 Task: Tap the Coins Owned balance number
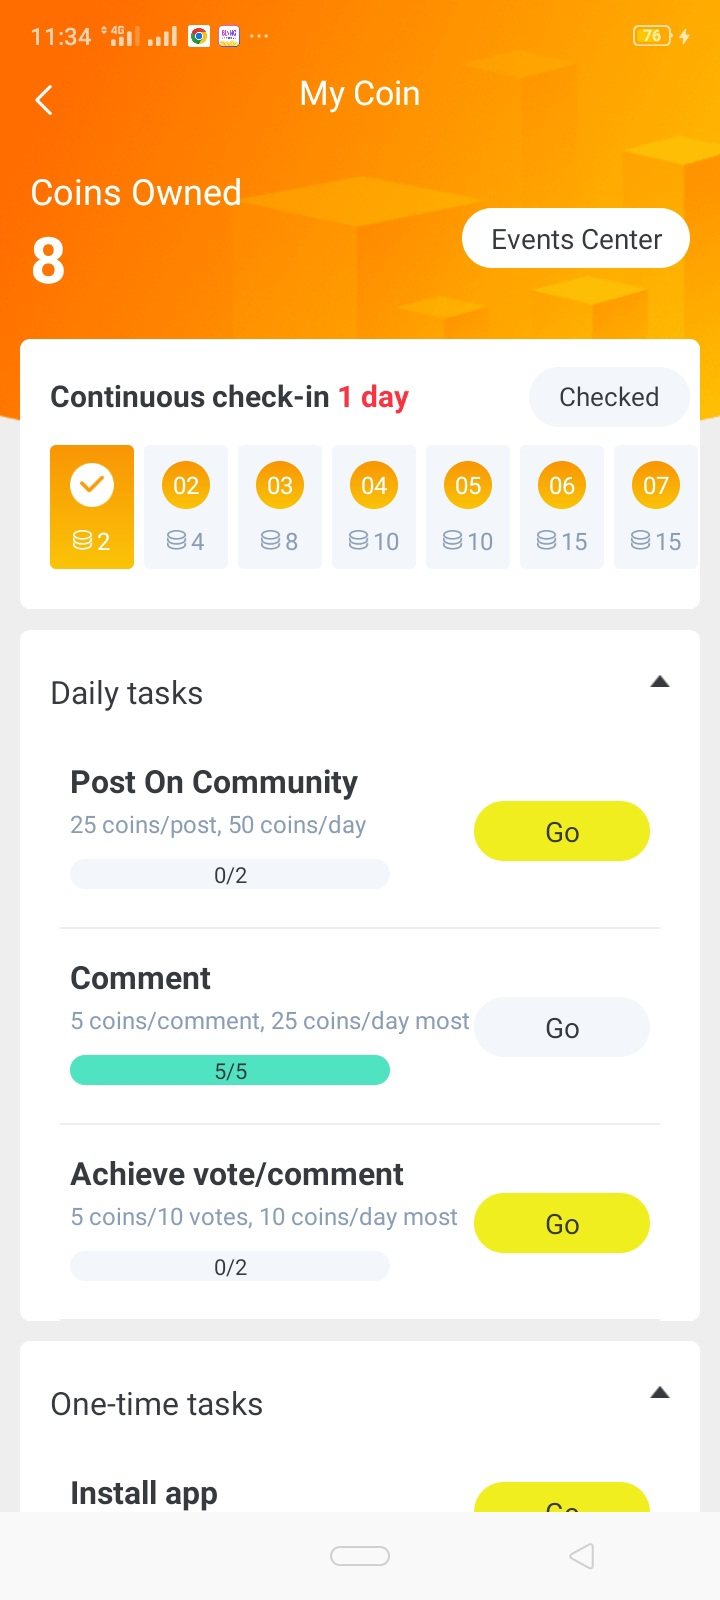click(48, 262)
